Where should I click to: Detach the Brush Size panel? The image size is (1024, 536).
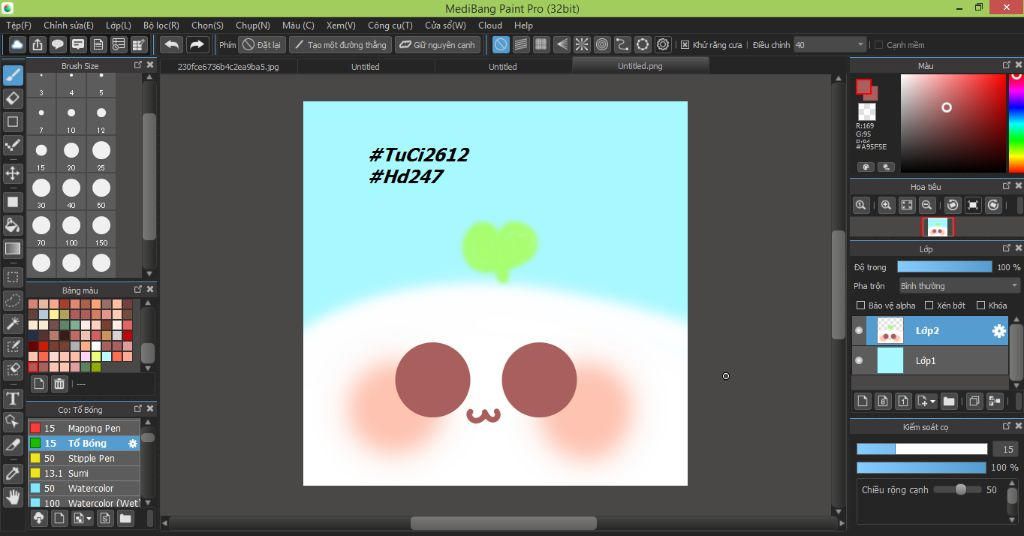(x=138, y=65)
